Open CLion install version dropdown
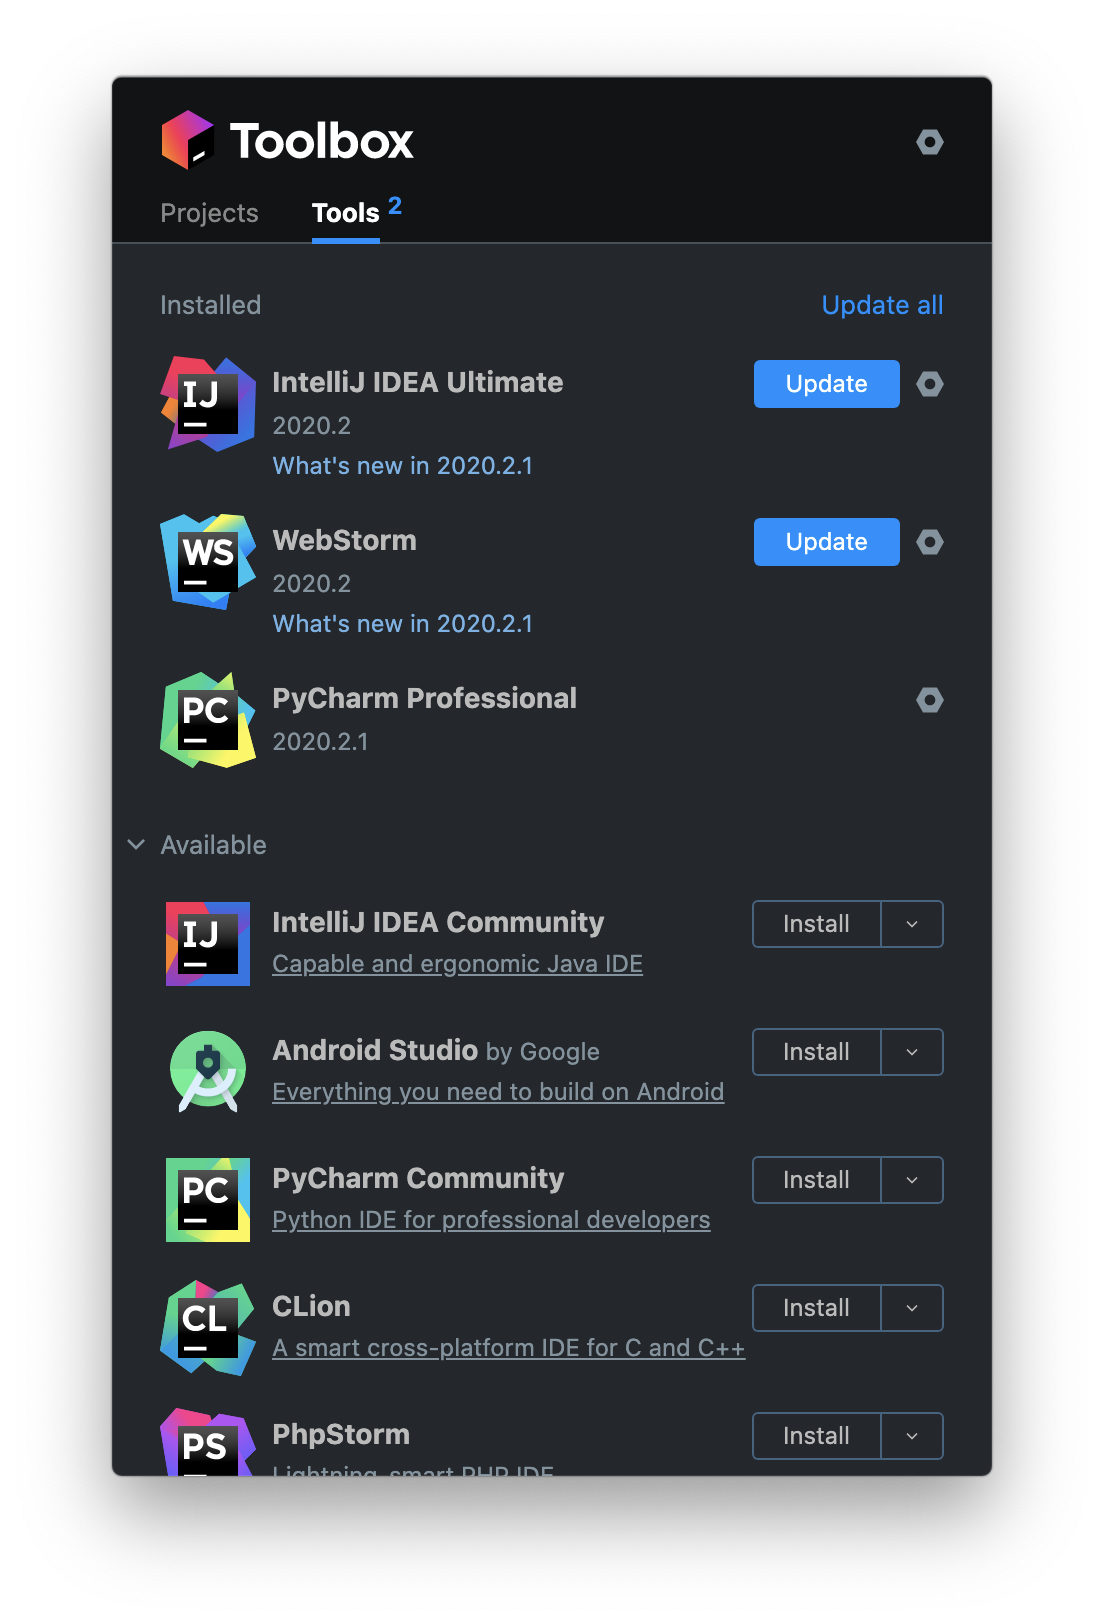The height and width of the screenshot is (1624, 1104). click(x=912, y=1308)
